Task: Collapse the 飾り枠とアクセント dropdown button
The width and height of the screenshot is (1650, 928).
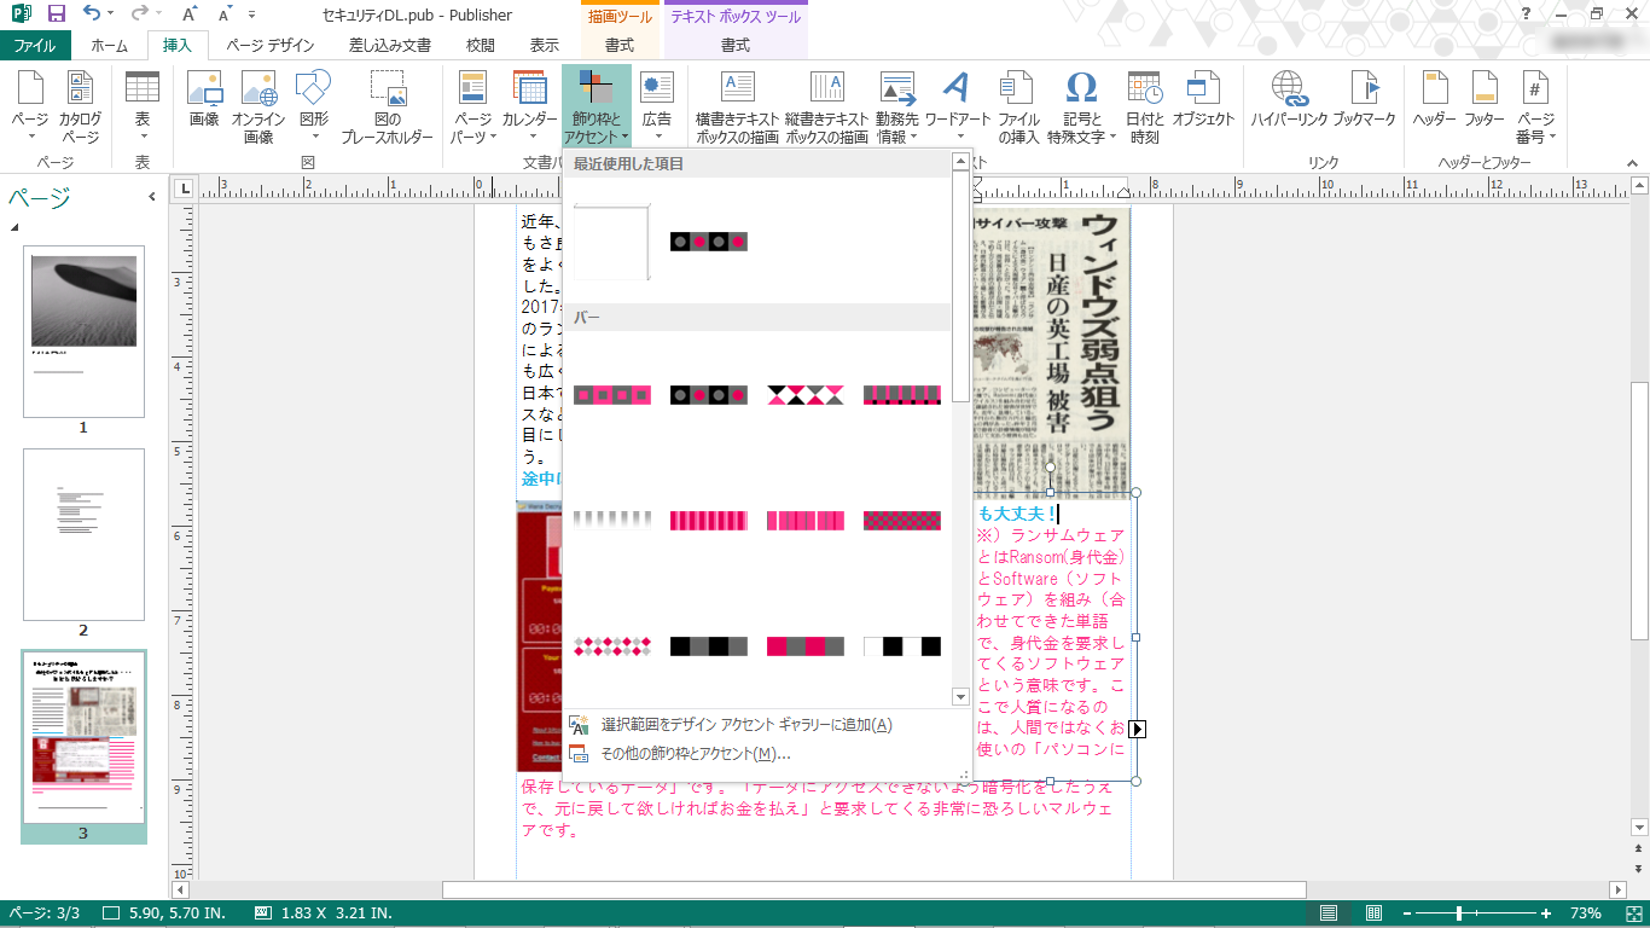Action: click(596, 107)
